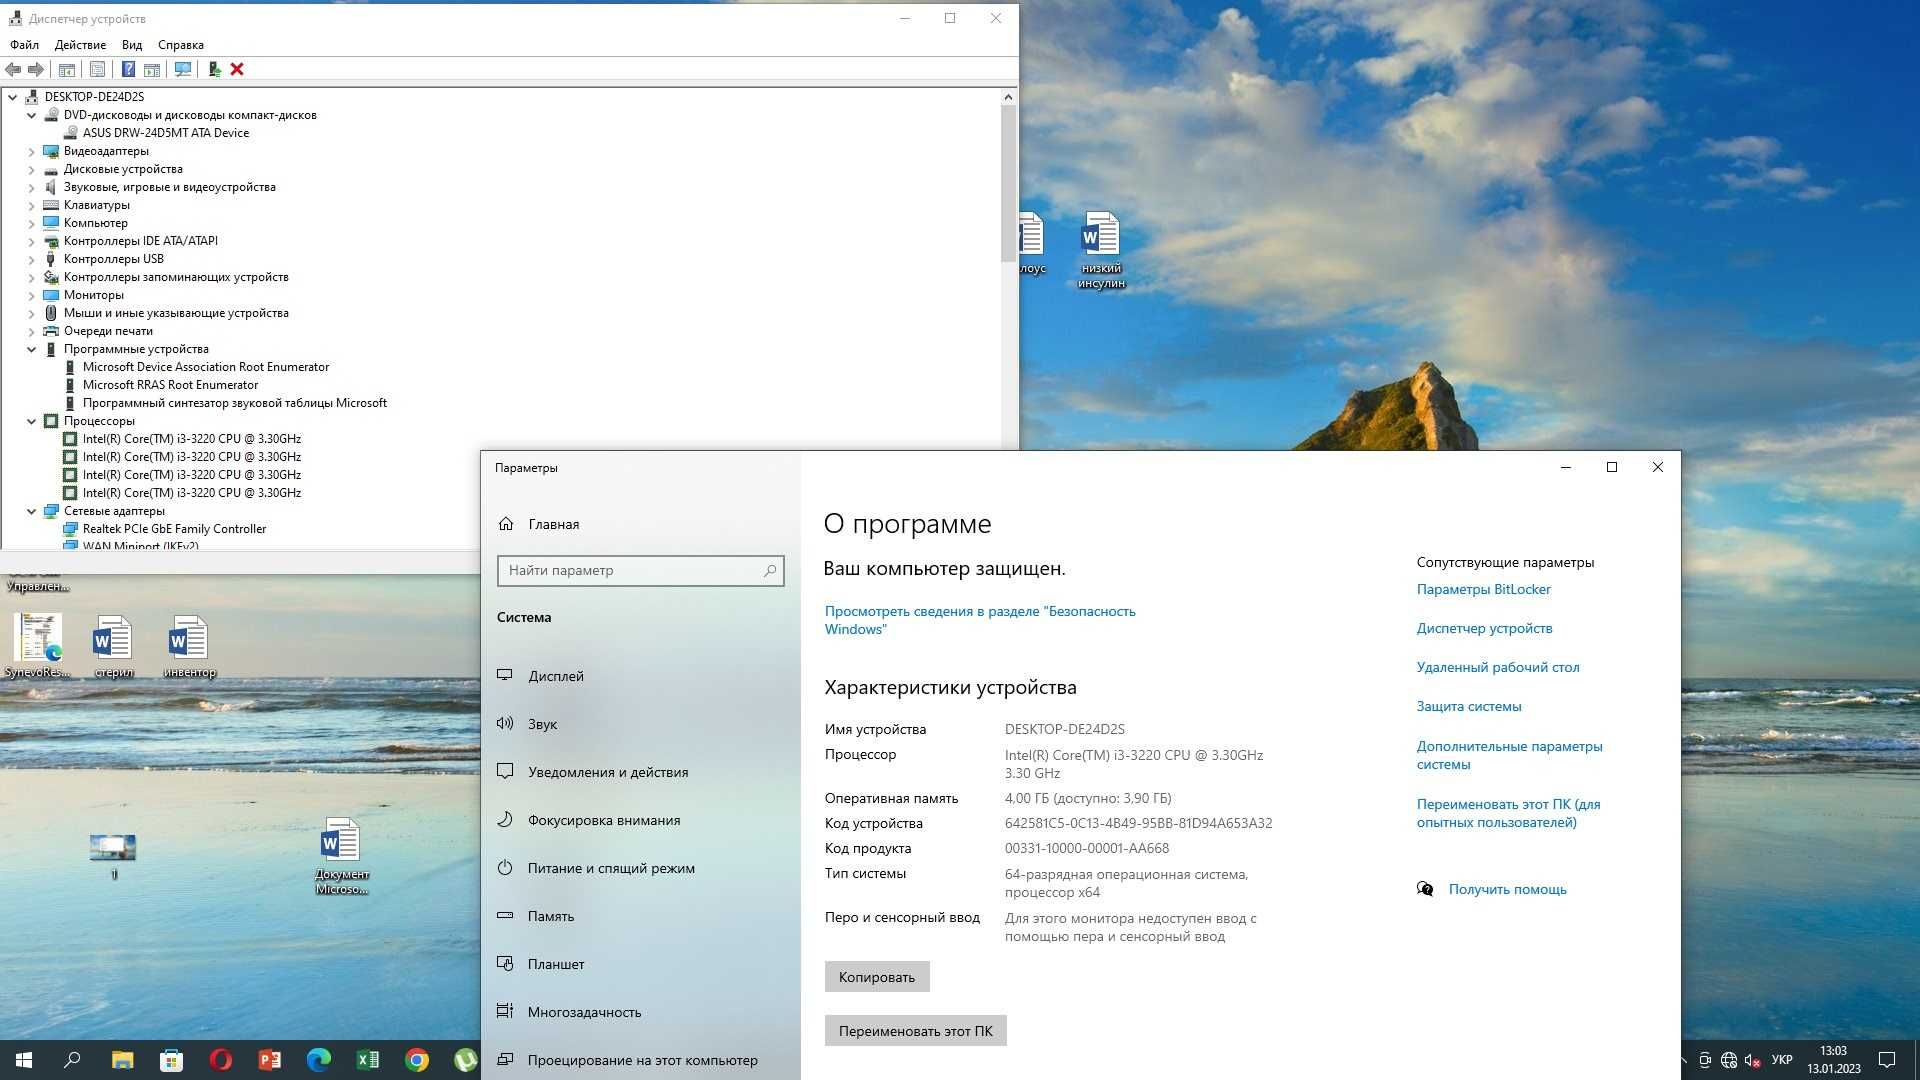
Task: Select the SynevoRes desktop file
Action: click(x=38, y=646)
